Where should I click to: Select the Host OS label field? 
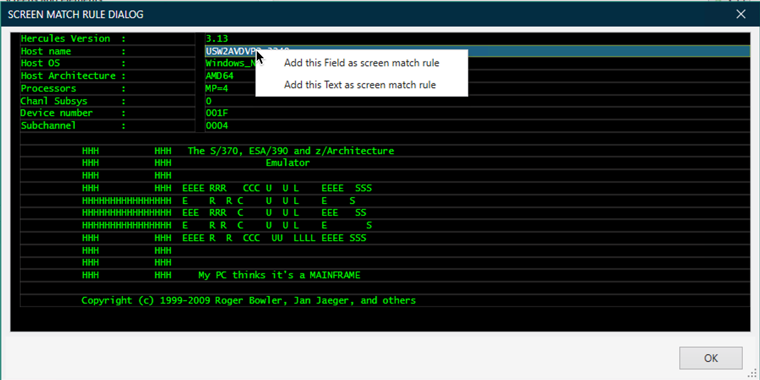[x=108, y=63]
